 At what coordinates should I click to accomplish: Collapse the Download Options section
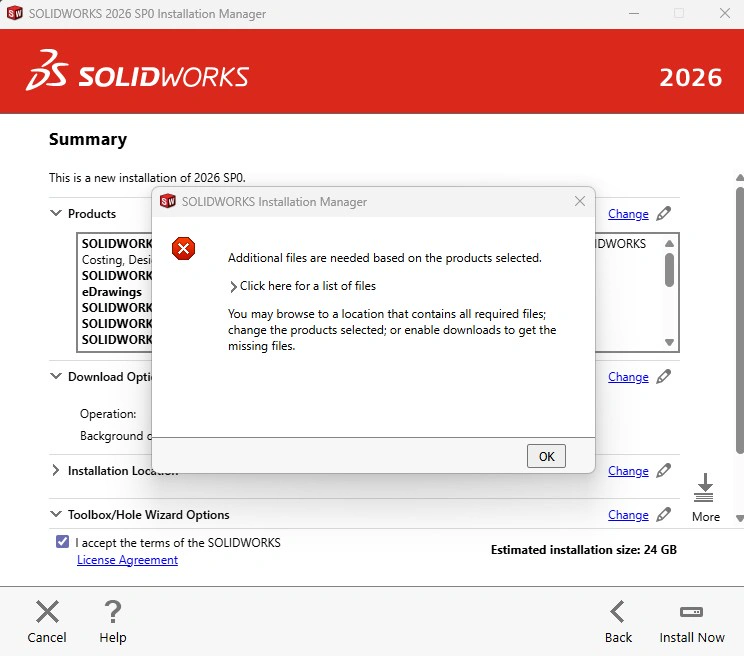pyautogui.click(x=56, y=376)
